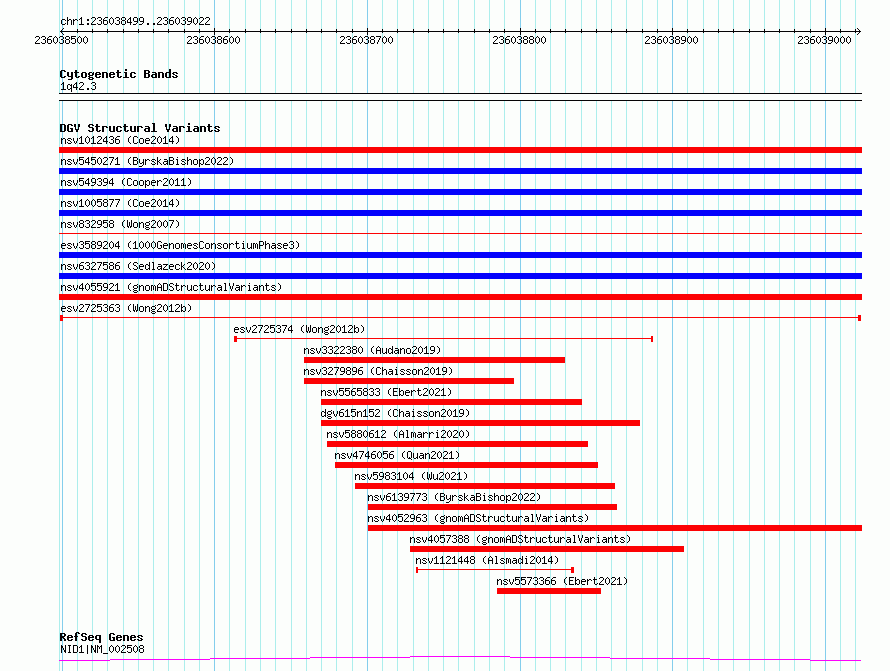
Task: Click the red nsv3279896 variant bar
Action: pos(409,381)
